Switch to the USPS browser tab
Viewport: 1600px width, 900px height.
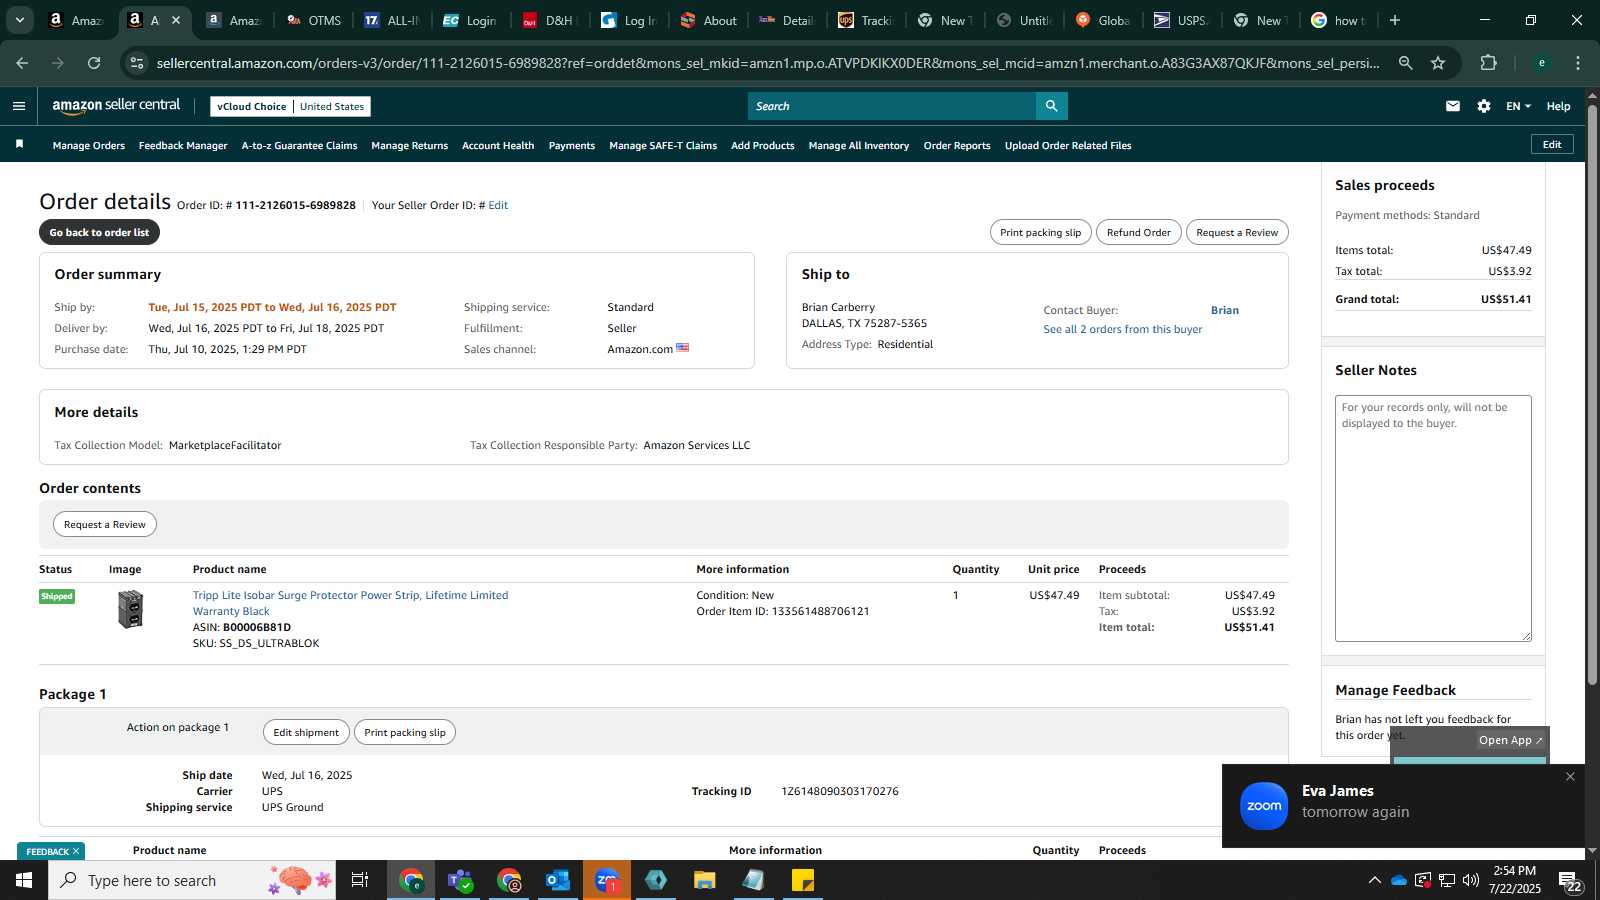point(1182,20)
